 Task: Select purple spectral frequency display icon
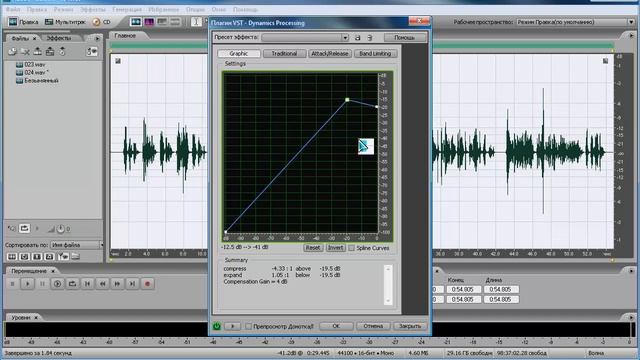click(149, 22)
